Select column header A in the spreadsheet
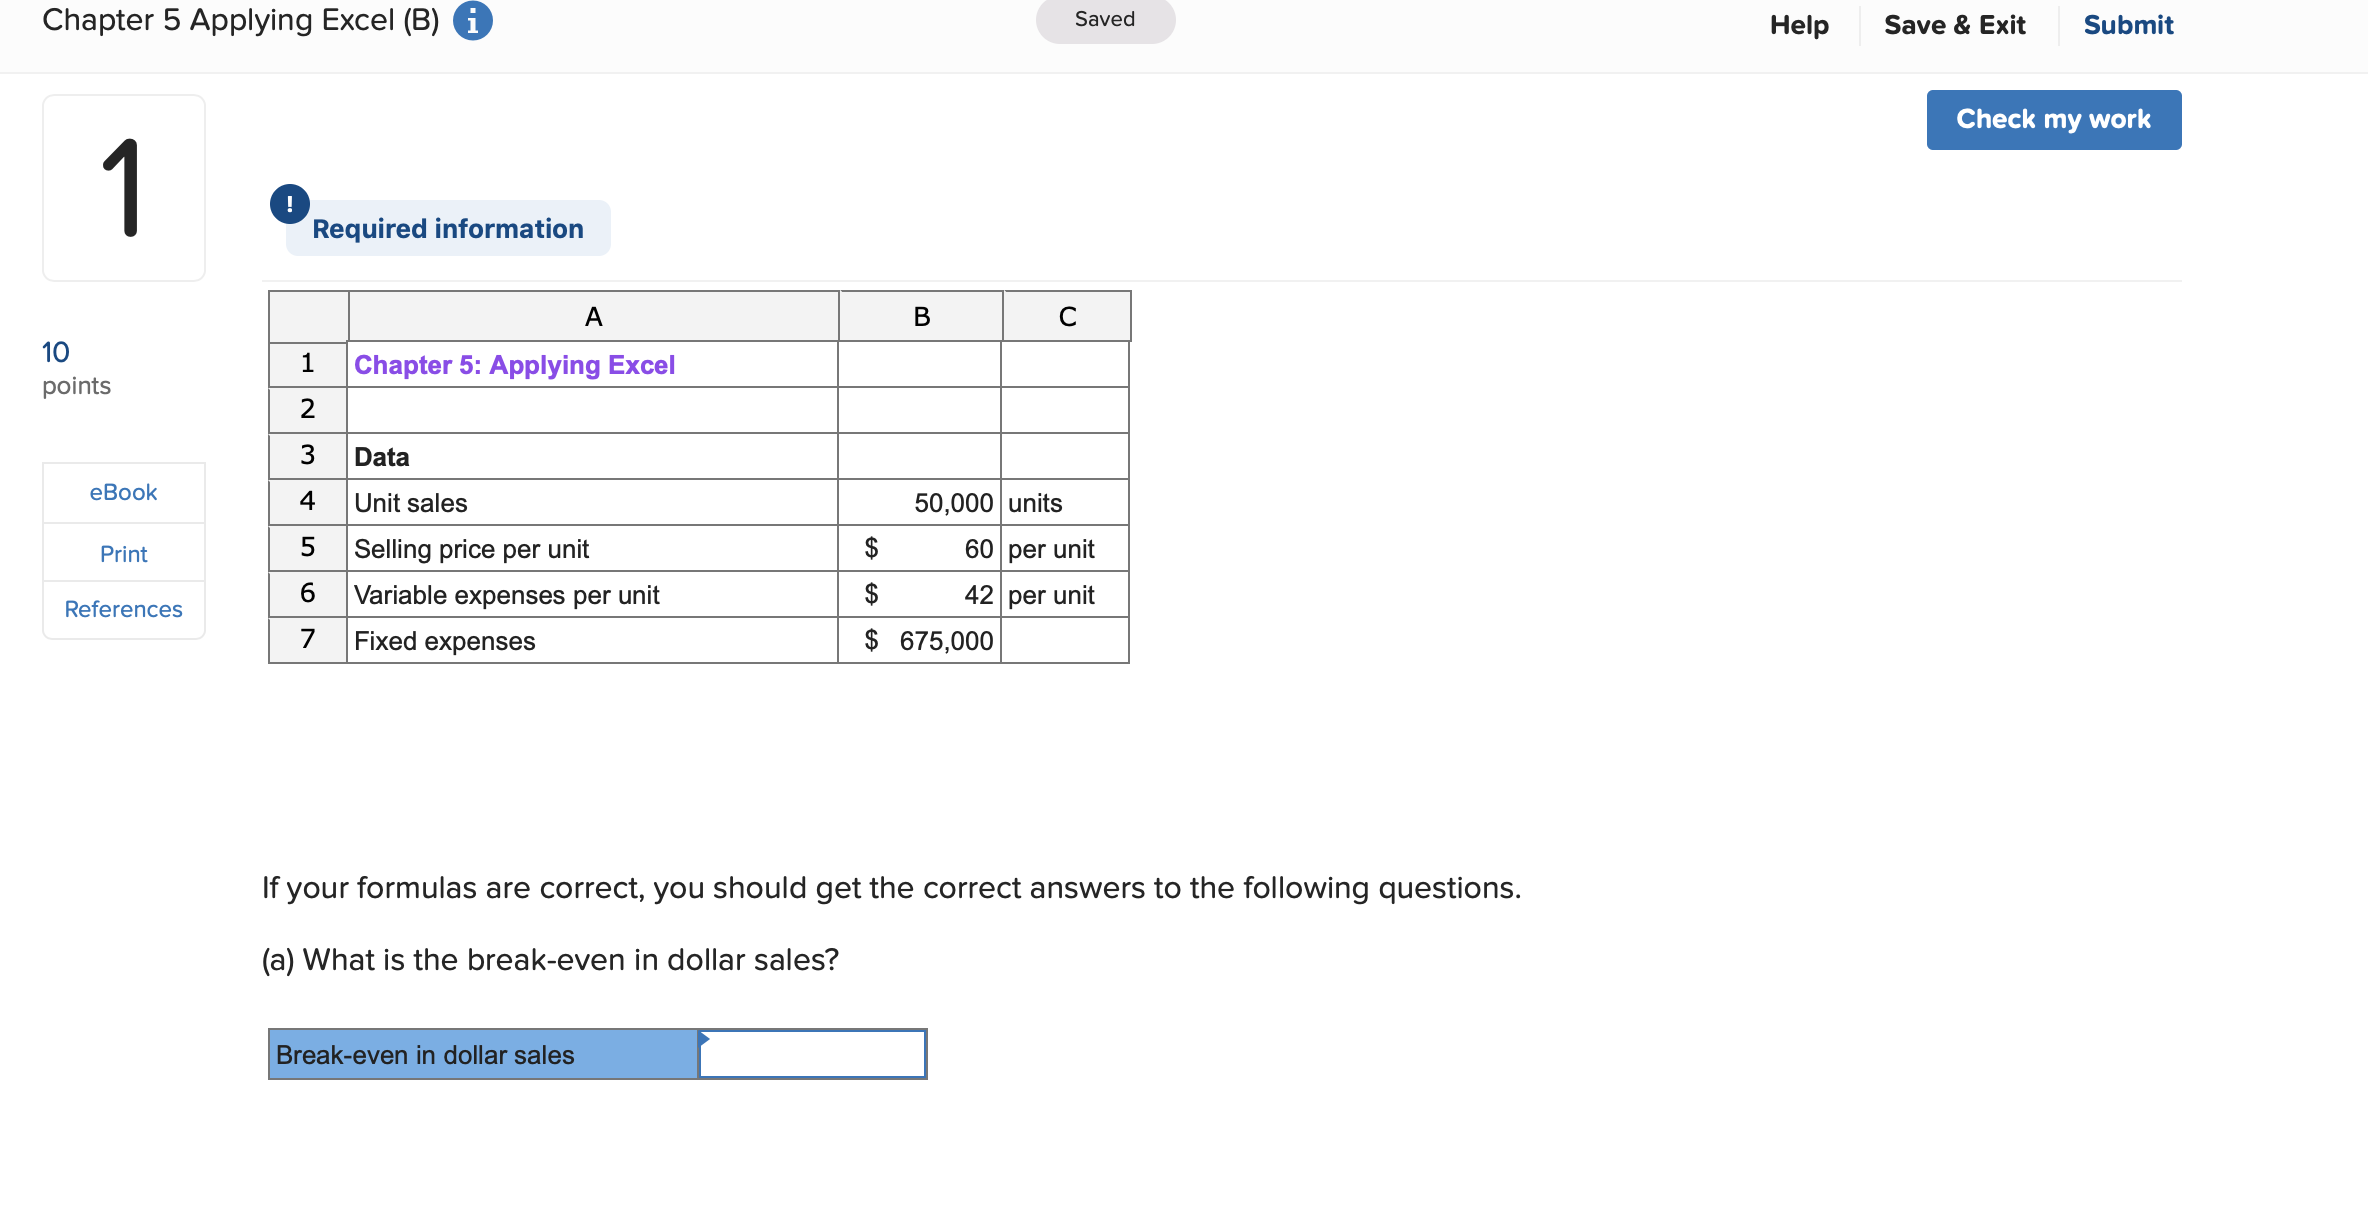This screenshot has width=2368, height=1220. (593, 315)
